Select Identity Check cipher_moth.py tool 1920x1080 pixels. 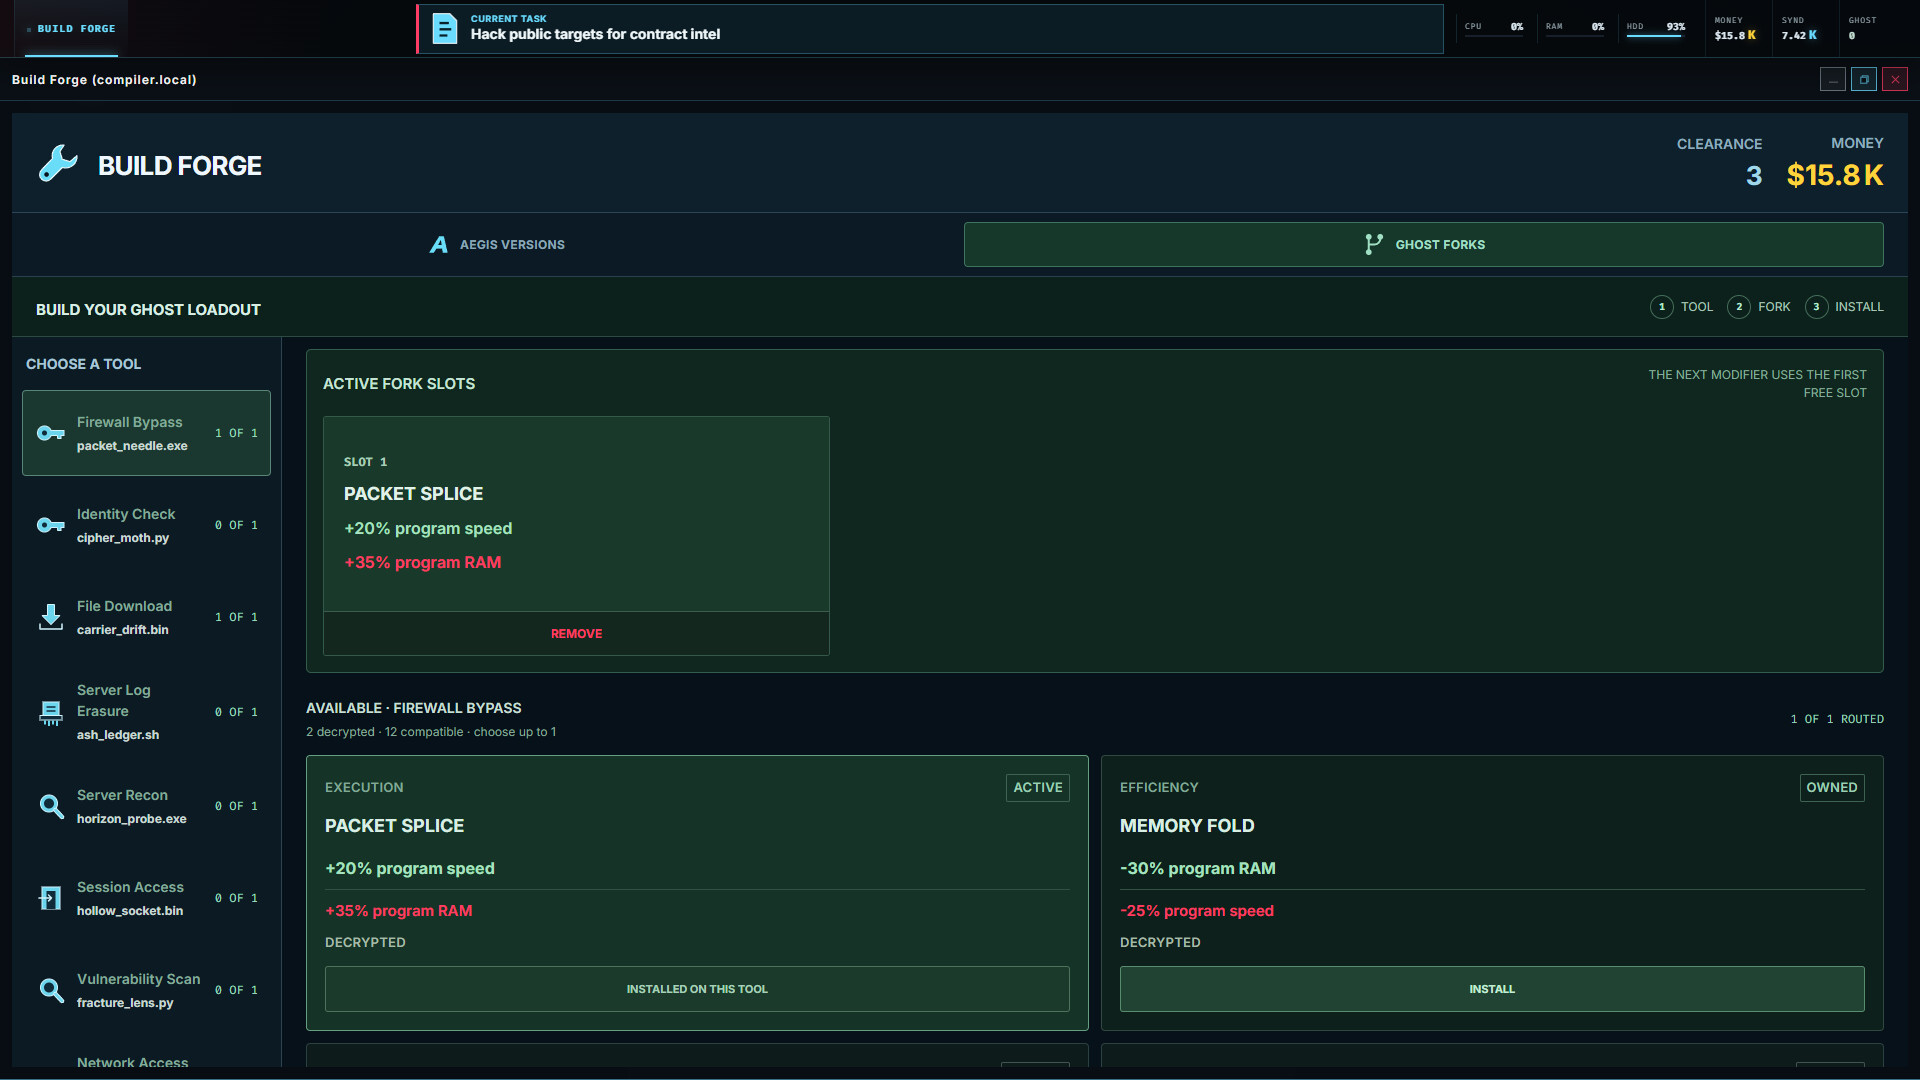(x=146, y=525)
